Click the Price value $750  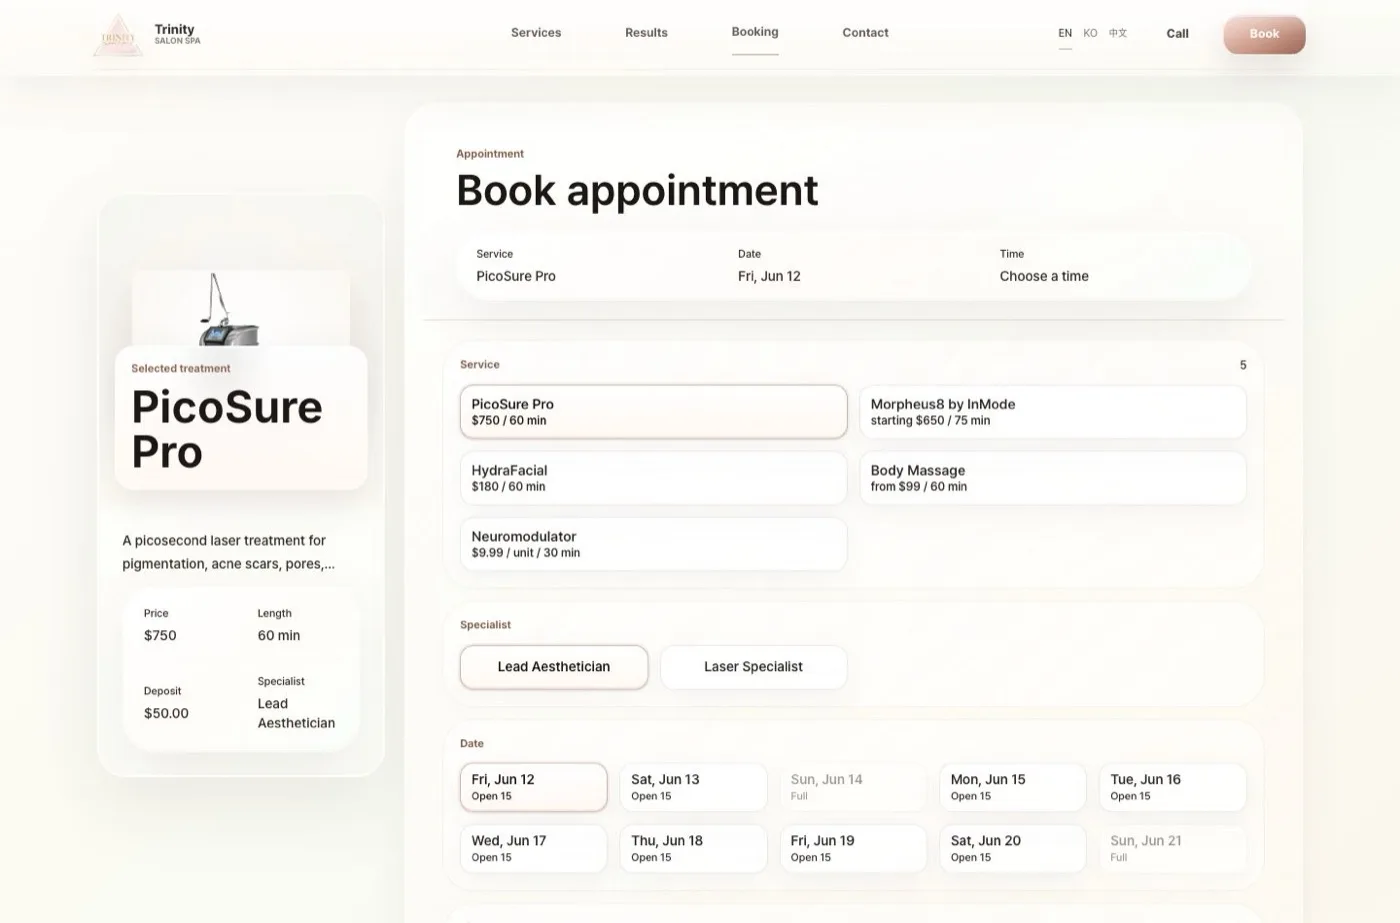[x=160, y=635]
